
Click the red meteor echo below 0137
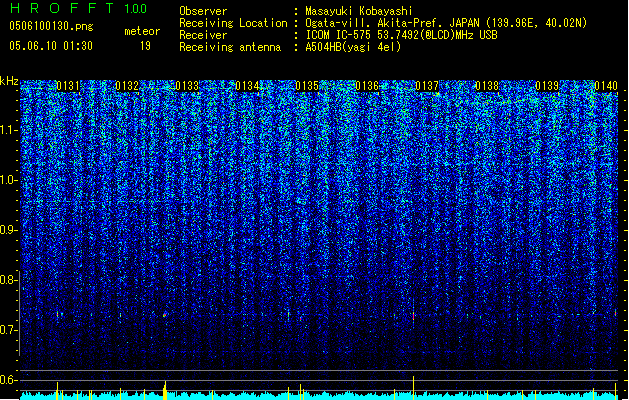point(413,315)
